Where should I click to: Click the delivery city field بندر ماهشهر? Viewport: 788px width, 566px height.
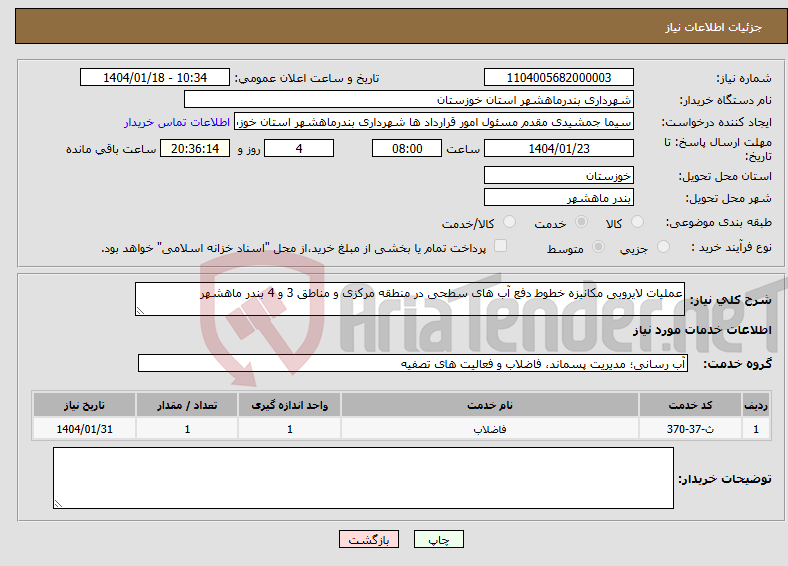[558, 198]
